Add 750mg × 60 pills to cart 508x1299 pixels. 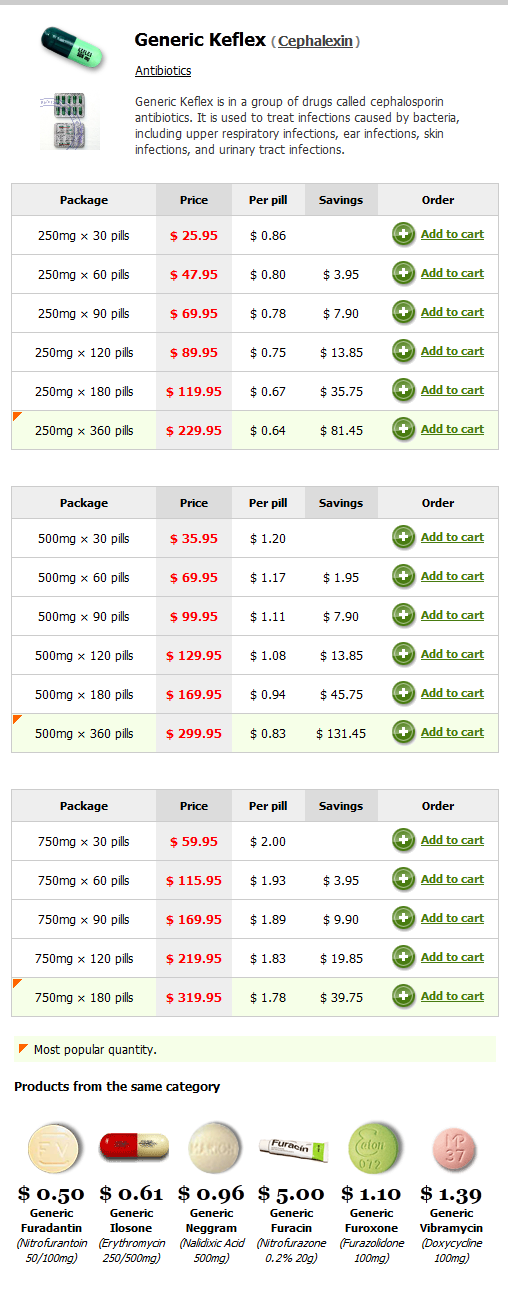(x=452, y=879)
